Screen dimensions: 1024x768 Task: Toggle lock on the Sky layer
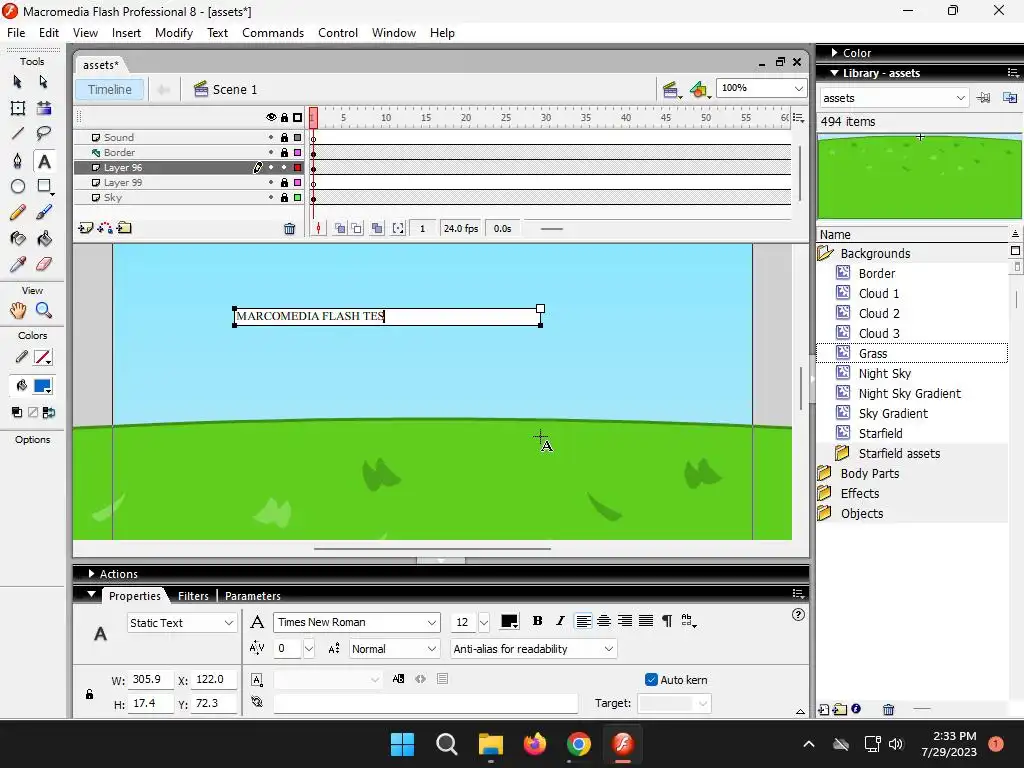click(x=284, y=198)
